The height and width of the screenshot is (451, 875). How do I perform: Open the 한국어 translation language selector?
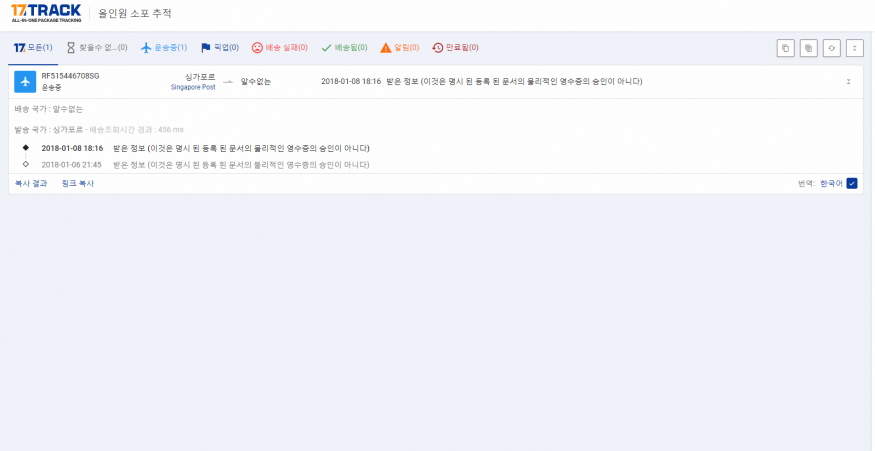coord(831,184)
